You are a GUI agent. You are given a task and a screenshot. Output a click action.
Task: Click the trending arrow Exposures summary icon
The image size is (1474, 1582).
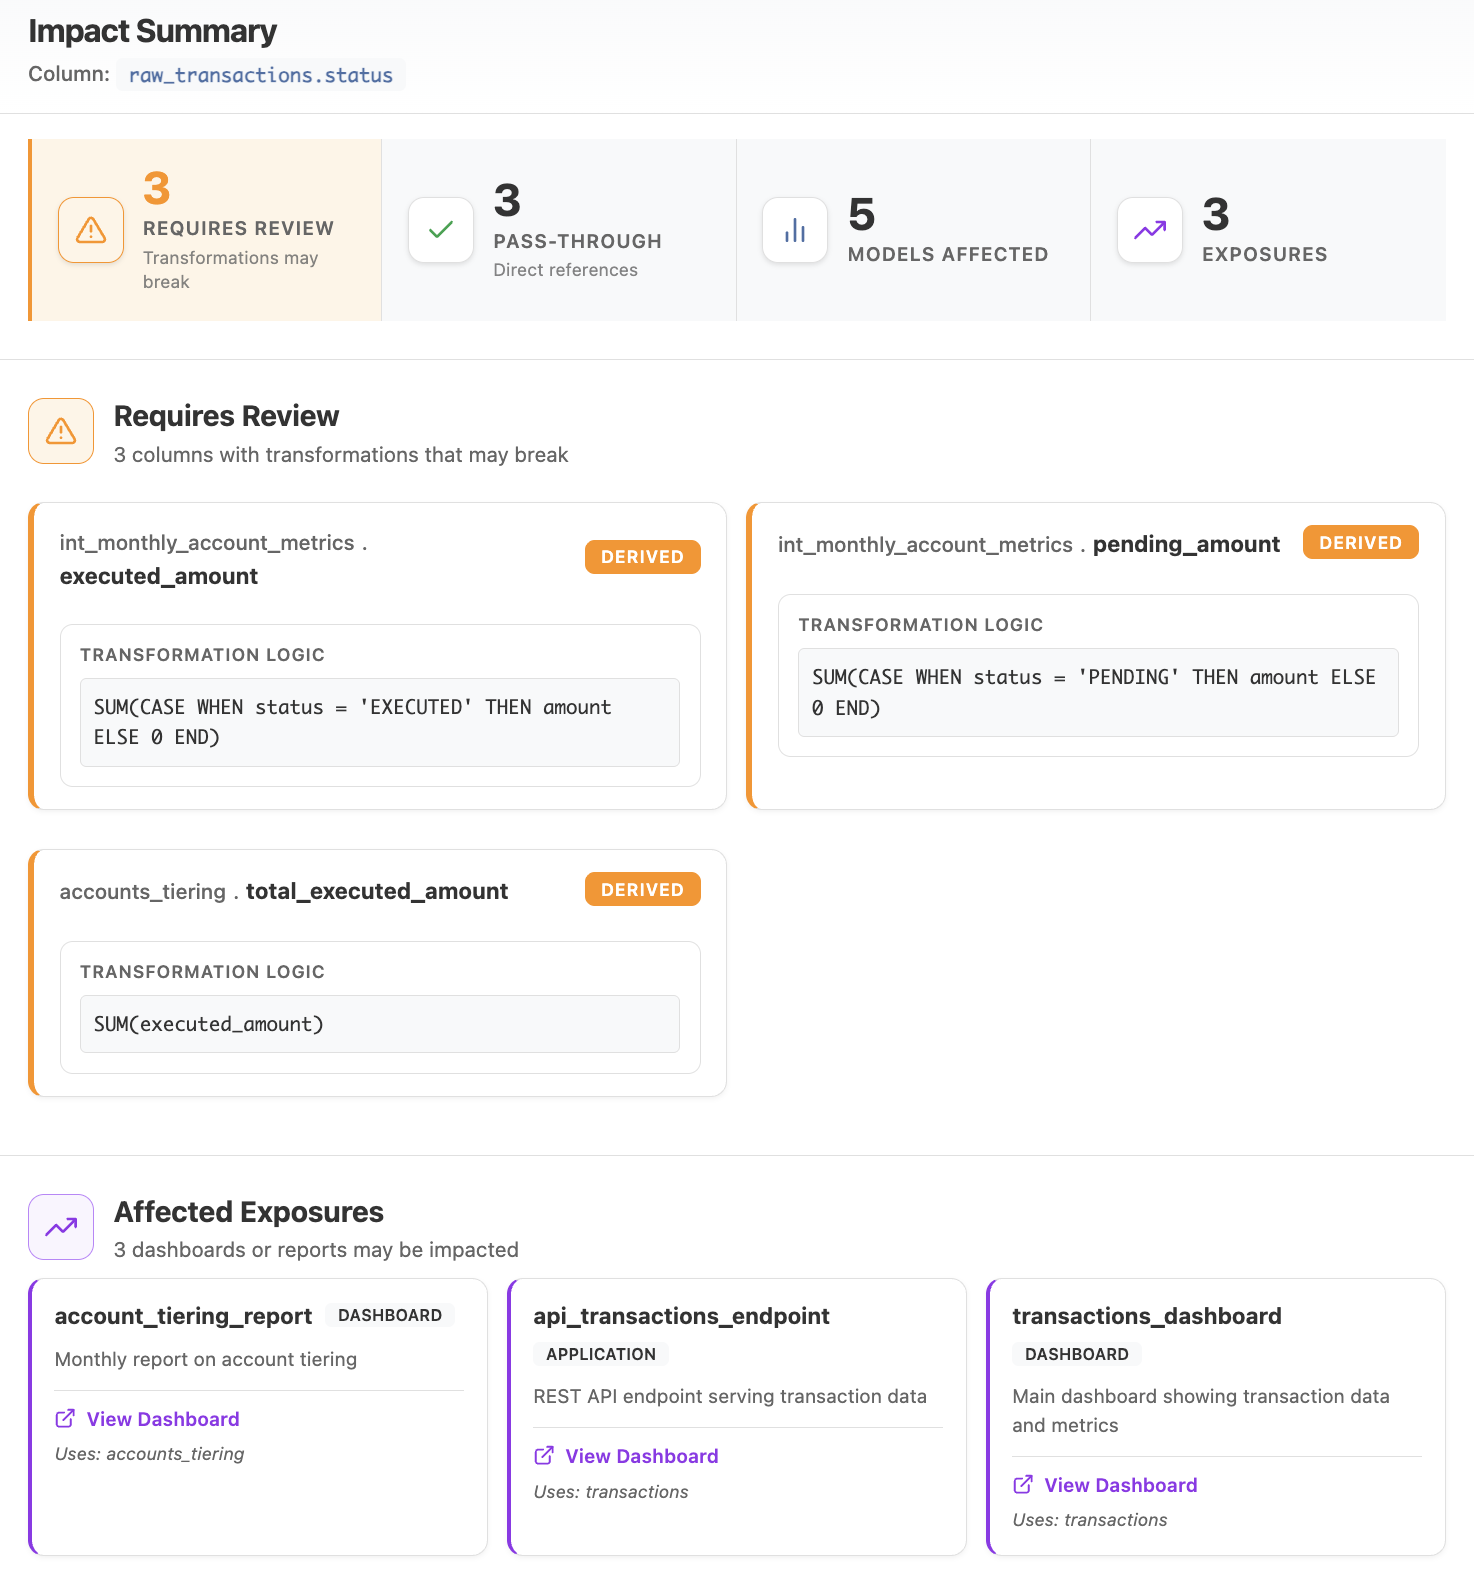coord(1149,230)
